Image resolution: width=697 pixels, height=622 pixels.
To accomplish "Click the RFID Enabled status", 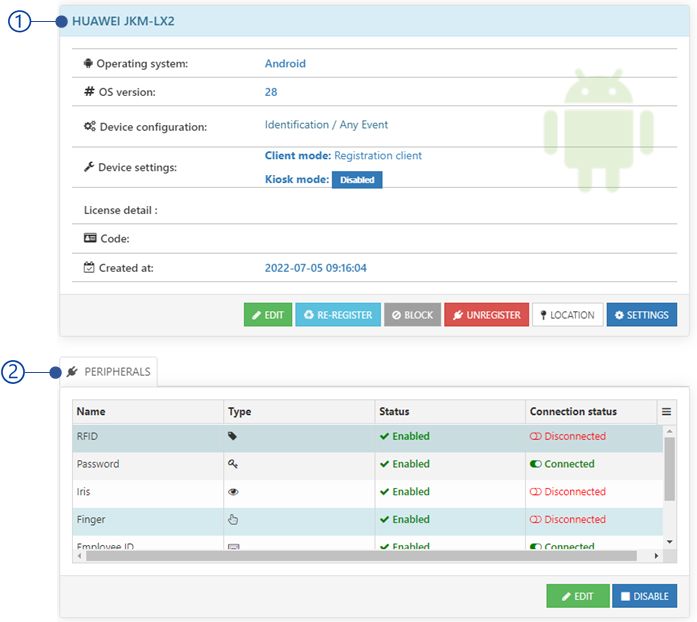I will pyautogui.click(x=405, y=436).
